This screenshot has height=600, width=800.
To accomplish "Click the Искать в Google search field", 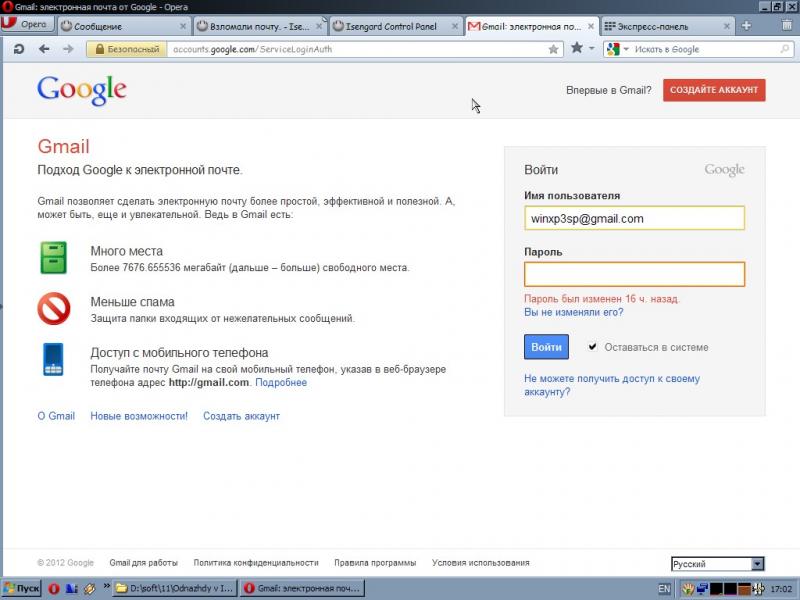I will tap(706, 49).
